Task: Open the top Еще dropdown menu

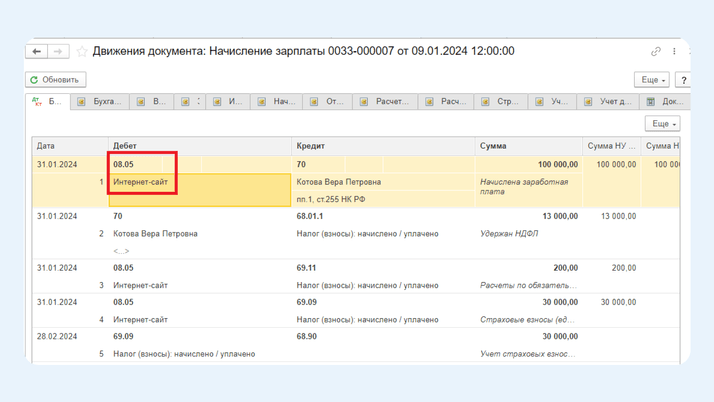Action: [x=651, y=80]
